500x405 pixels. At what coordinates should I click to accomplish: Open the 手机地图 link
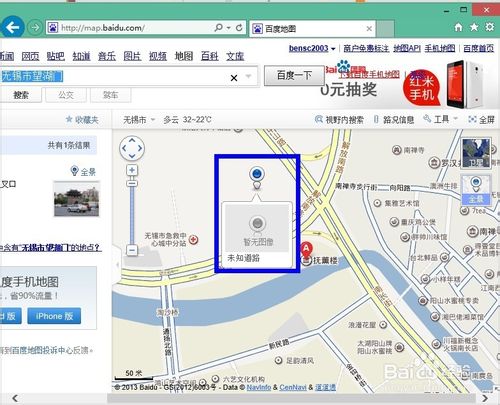tap(440, 48)
